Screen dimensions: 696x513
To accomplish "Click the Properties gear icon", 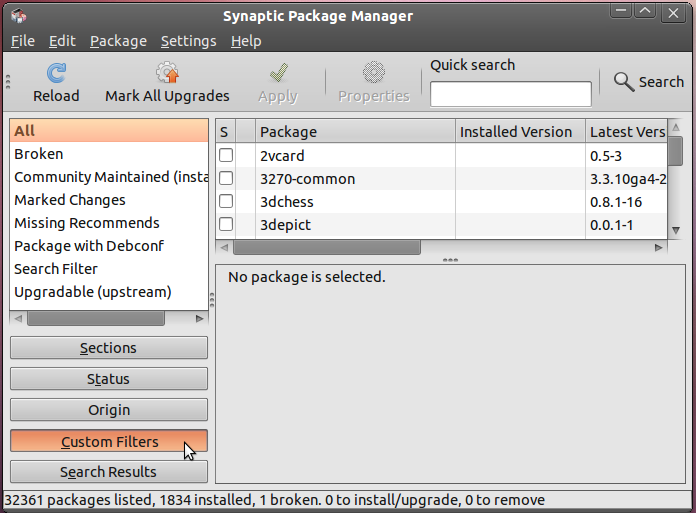I will tap(374, 72).
